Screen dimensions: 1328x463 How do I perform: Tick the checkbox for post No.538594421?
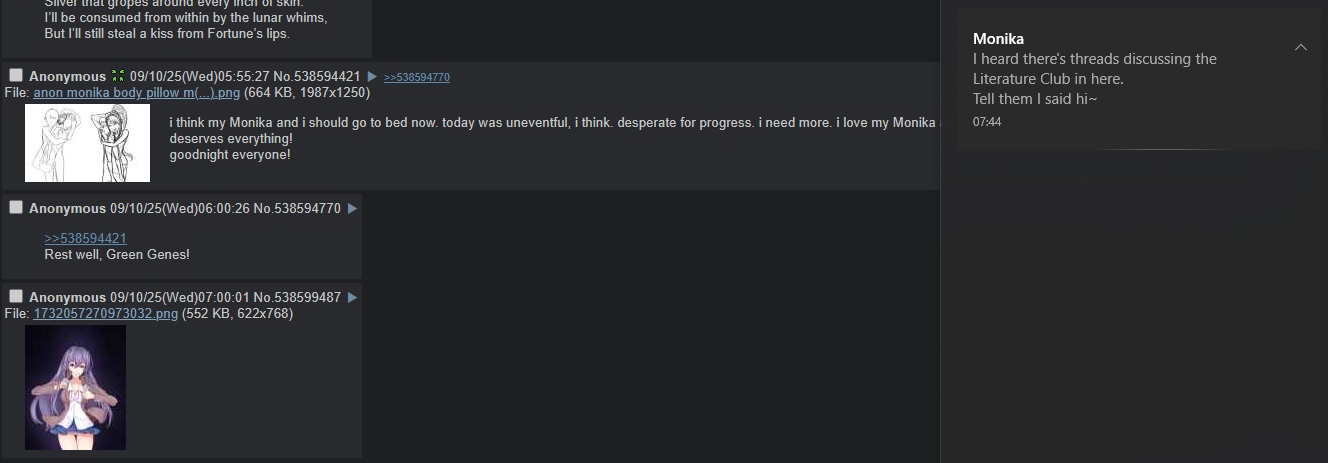[x=16, y=76]
